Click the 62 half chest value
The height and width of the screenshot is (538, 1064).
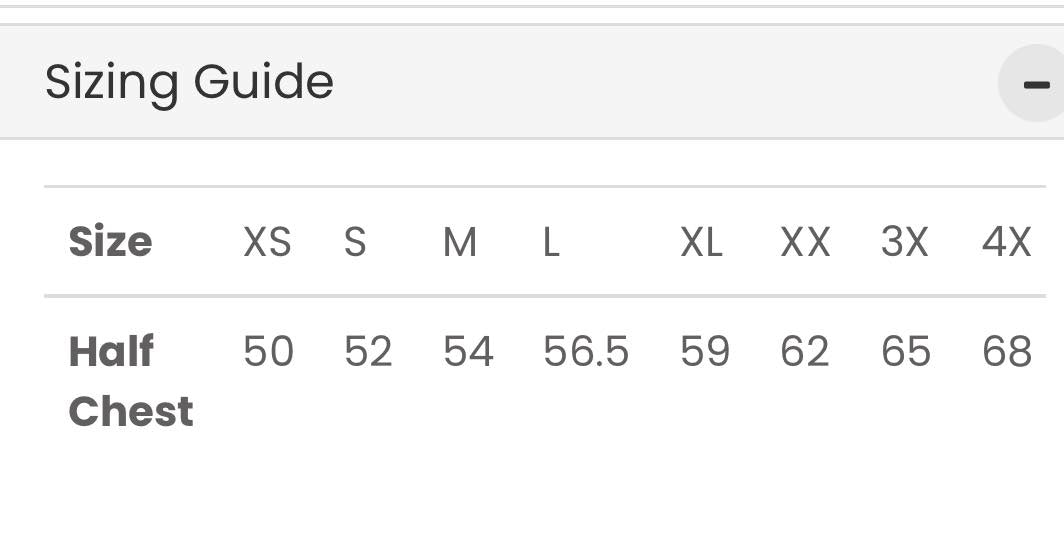(x=805, y=352)
